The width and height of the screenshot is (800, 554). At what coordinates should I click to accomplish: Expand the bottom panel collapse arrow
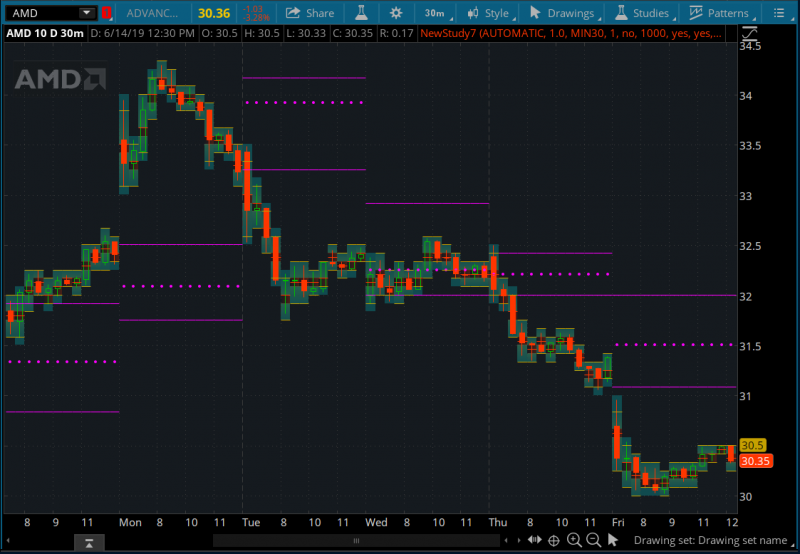(x=89, y=543)
